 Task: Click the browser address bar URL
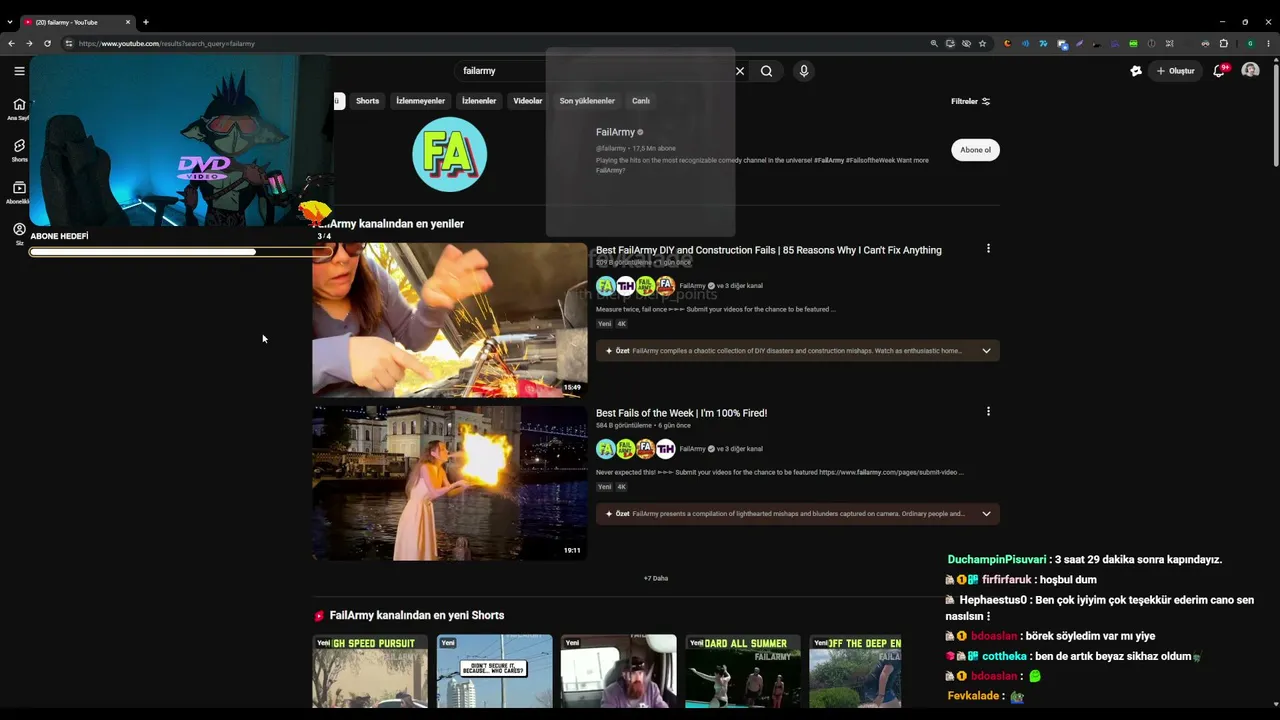point(167,43)
